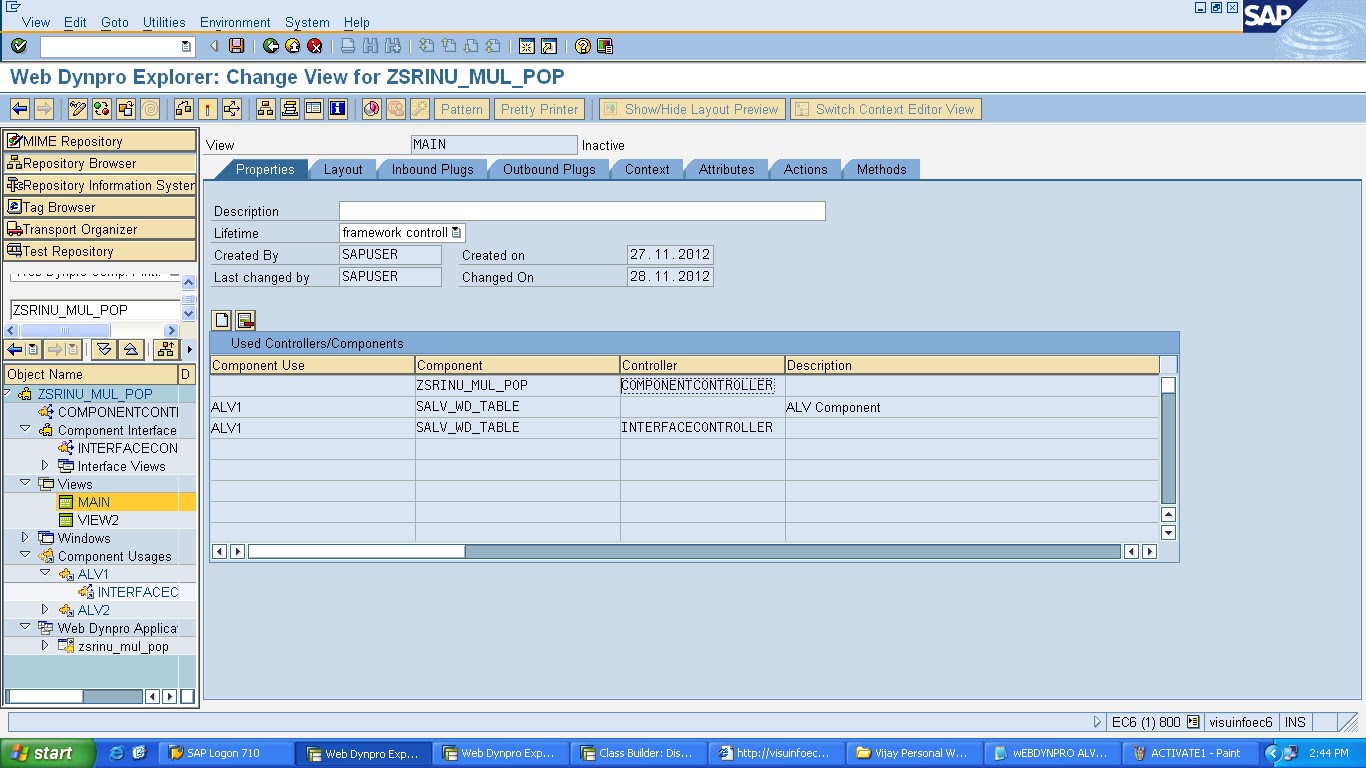
Task: Click the Pretty Printer button
Action: (x=540, y=109)
